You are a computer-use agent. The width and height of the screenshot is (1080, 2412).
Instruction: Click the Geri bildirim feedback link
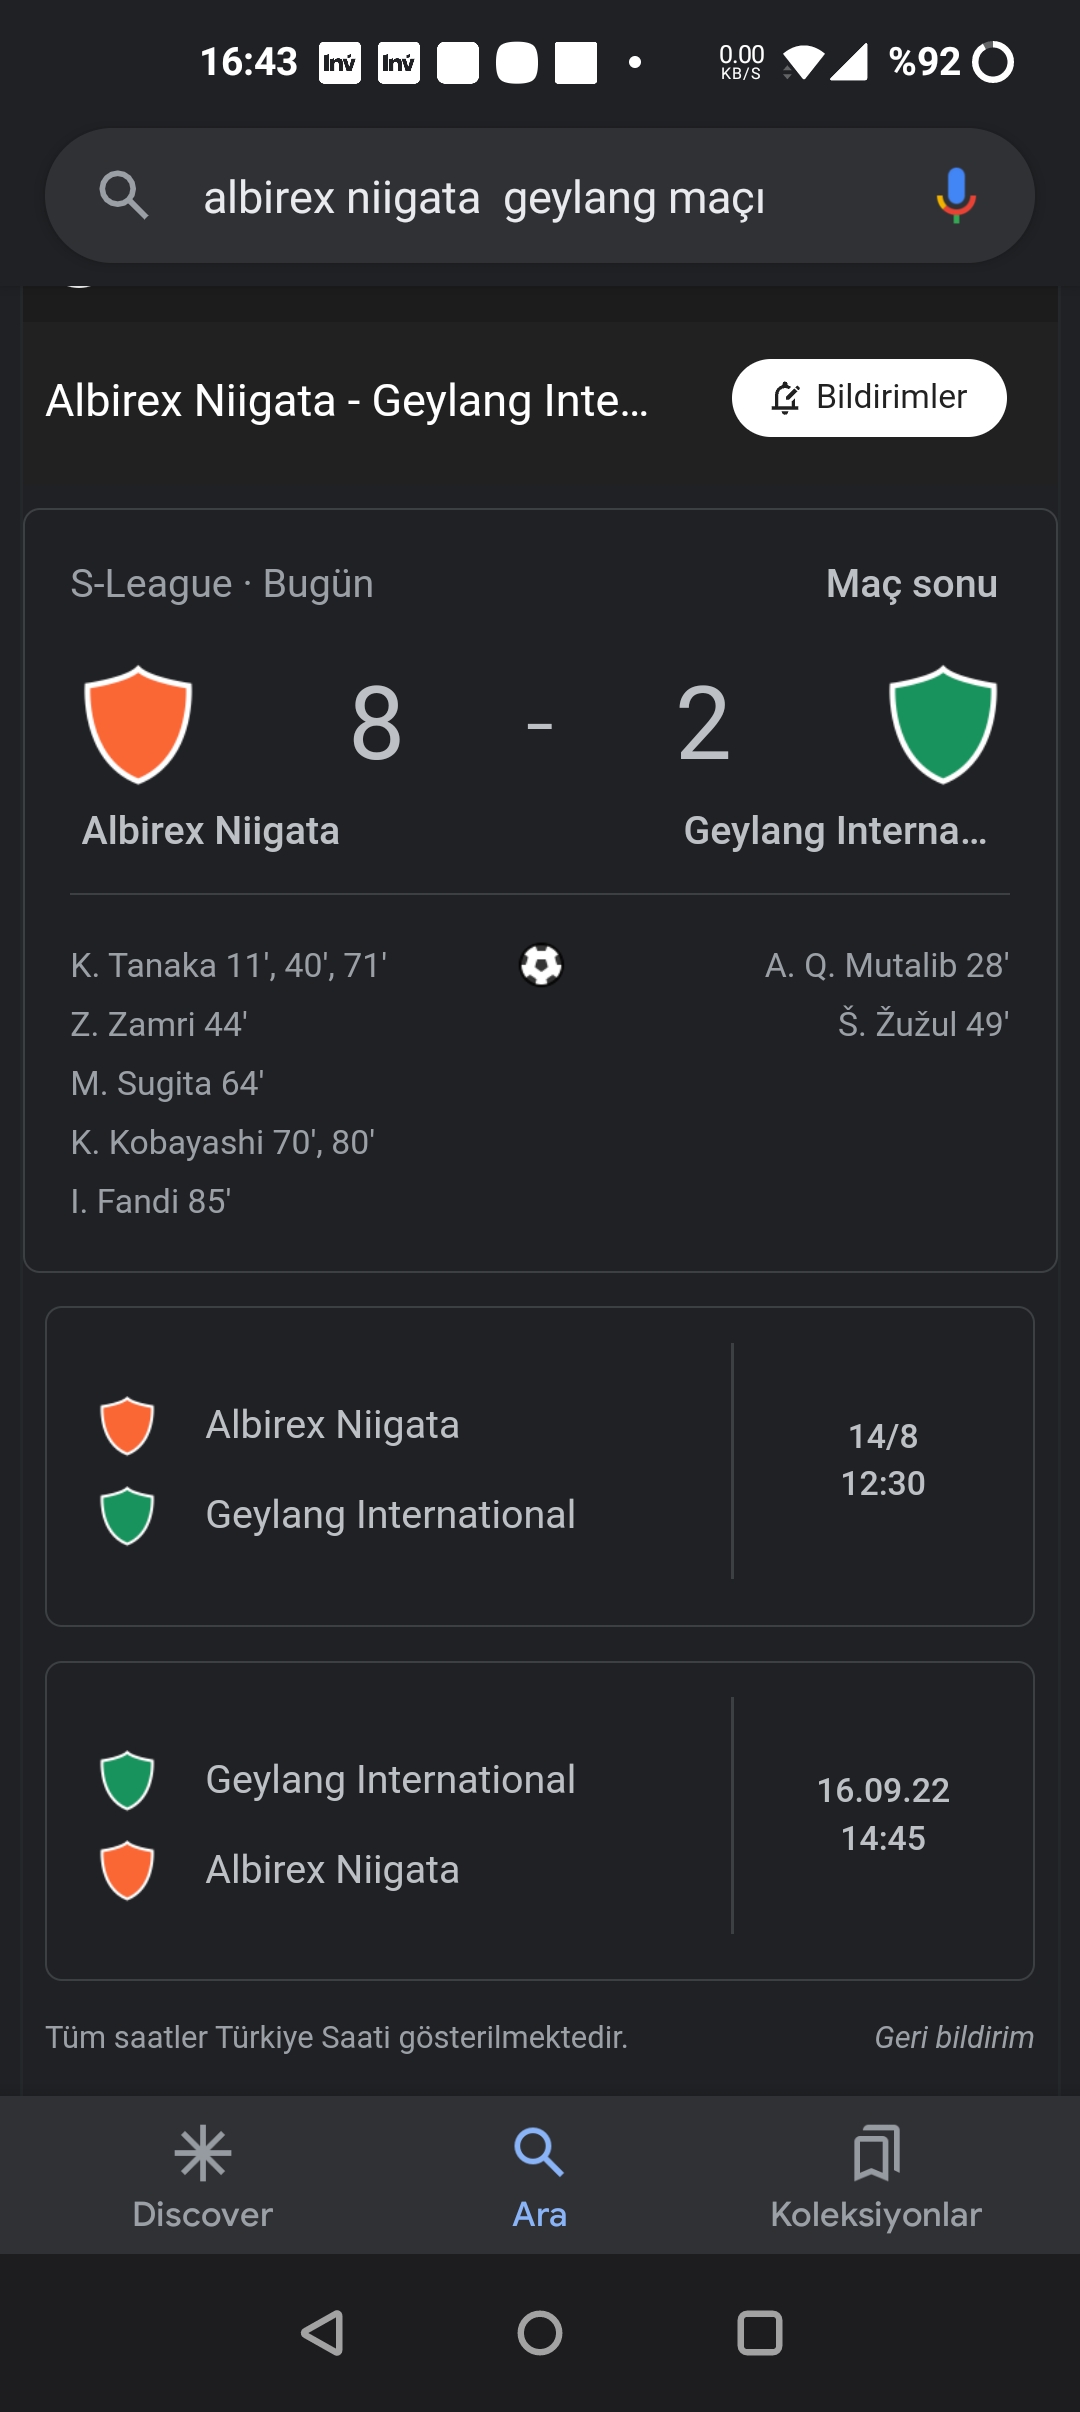point(954,2037)
